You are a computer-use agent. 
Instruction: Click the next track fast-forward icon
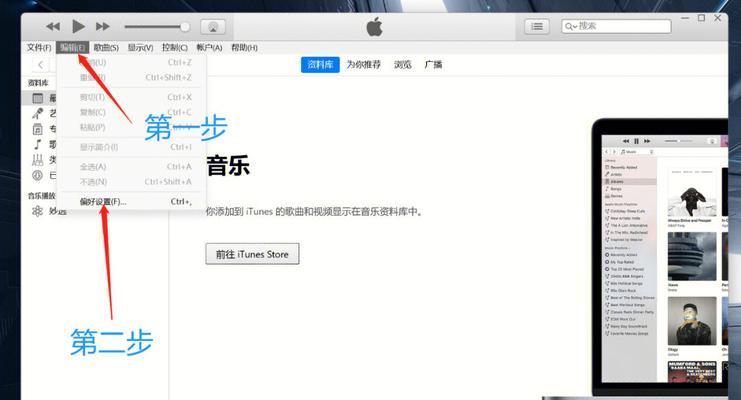coord(103,26)
